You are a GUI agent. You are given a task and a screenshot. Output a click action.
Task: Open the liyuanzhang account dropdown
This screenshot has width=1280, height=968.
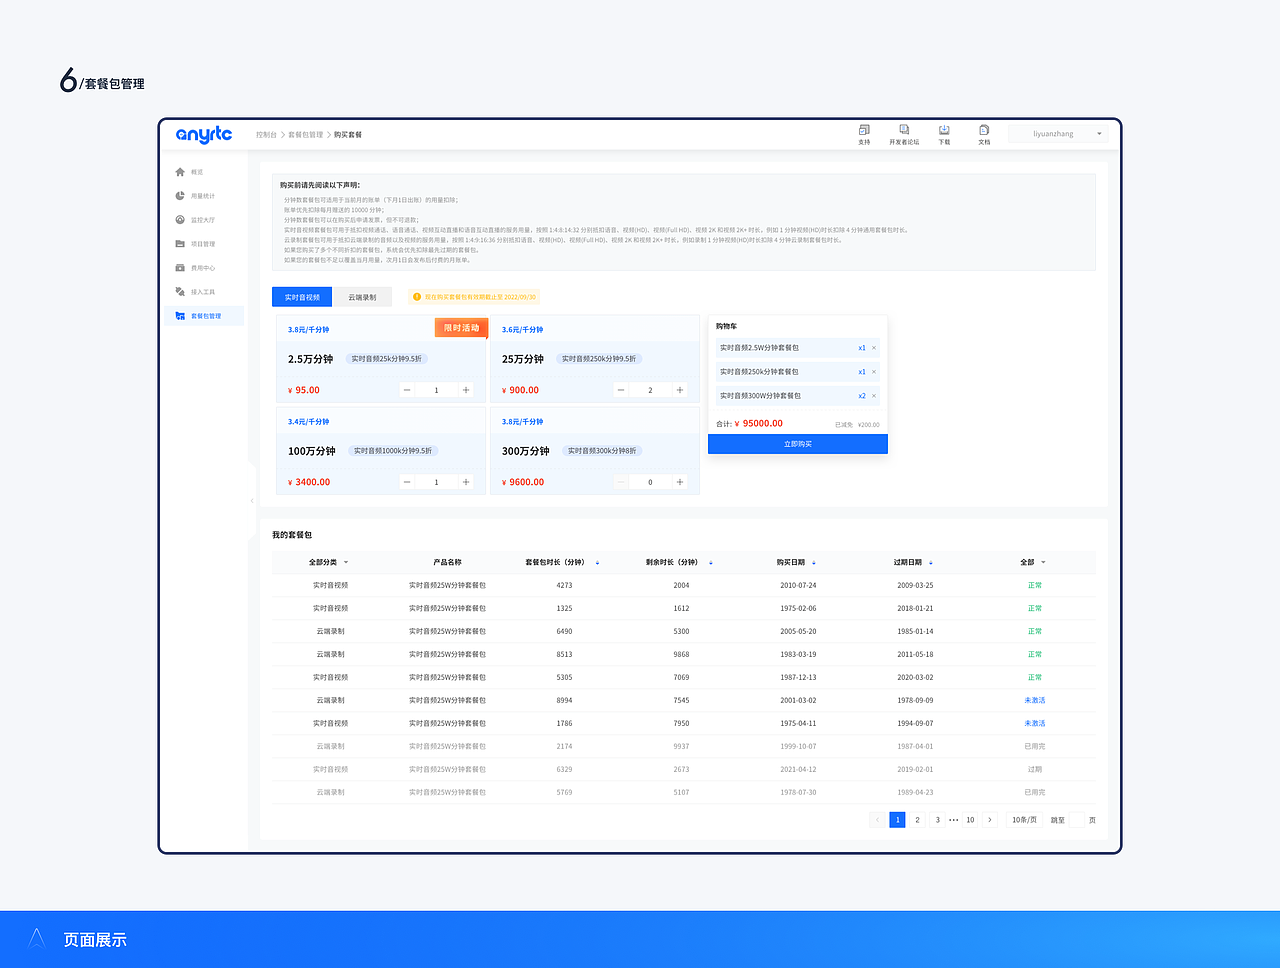1058,134
